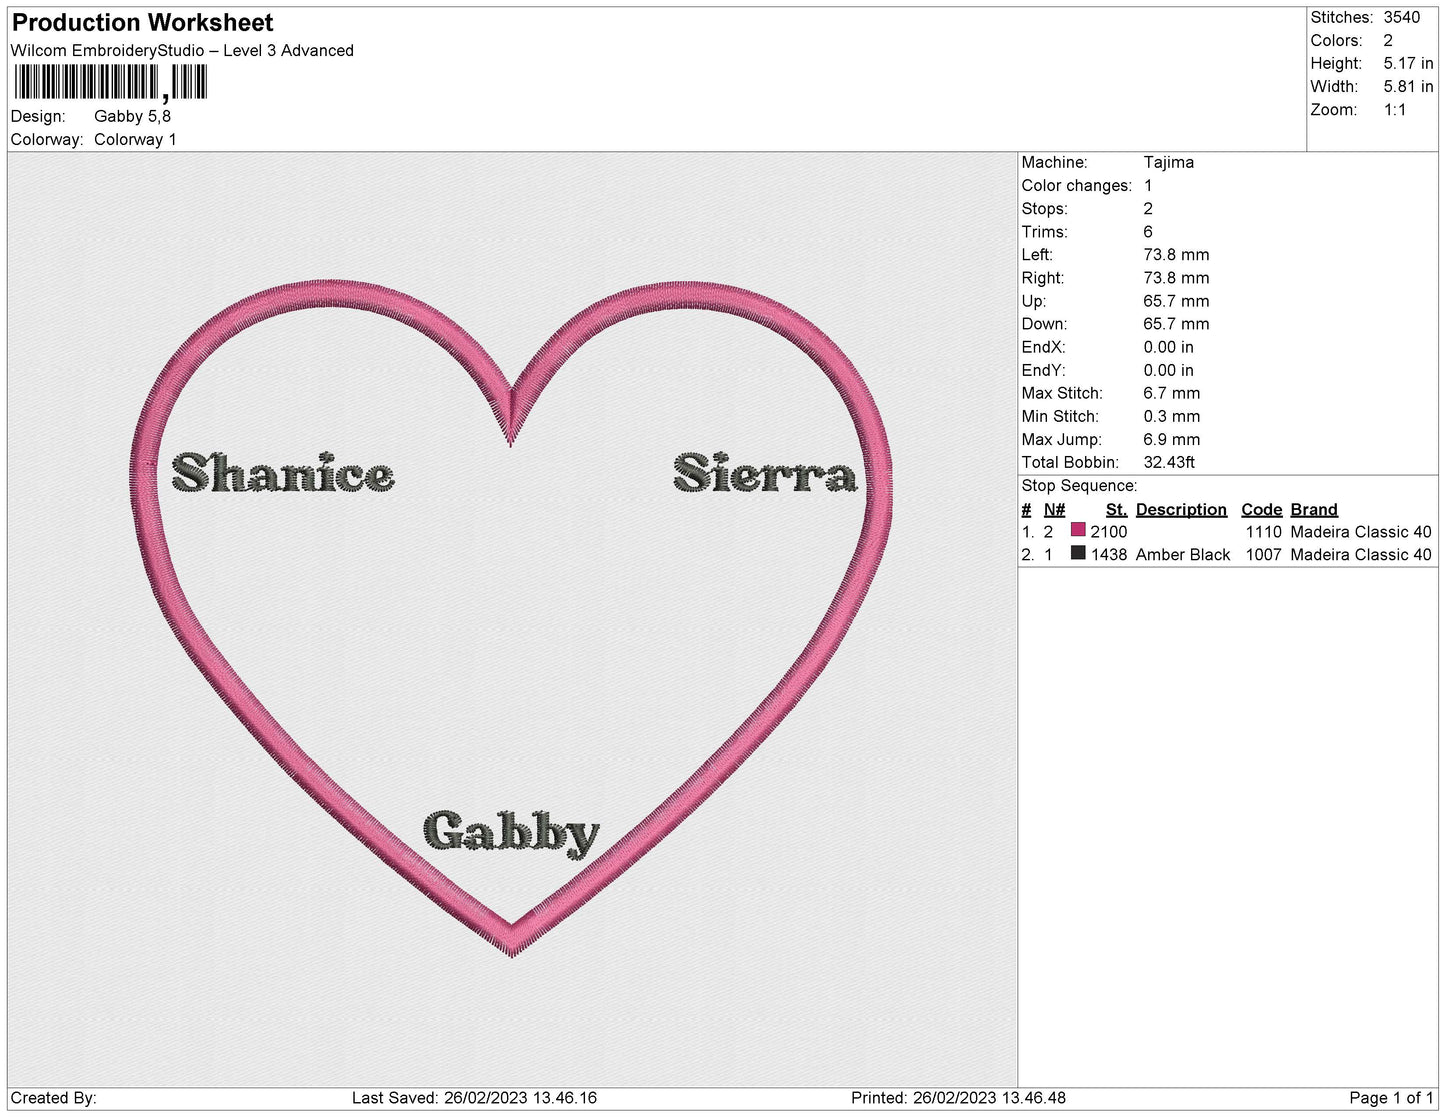Click the Max Jump value '6.9 mm'
Viewport: 1445px width, 1117px height.
[1172, 440]
